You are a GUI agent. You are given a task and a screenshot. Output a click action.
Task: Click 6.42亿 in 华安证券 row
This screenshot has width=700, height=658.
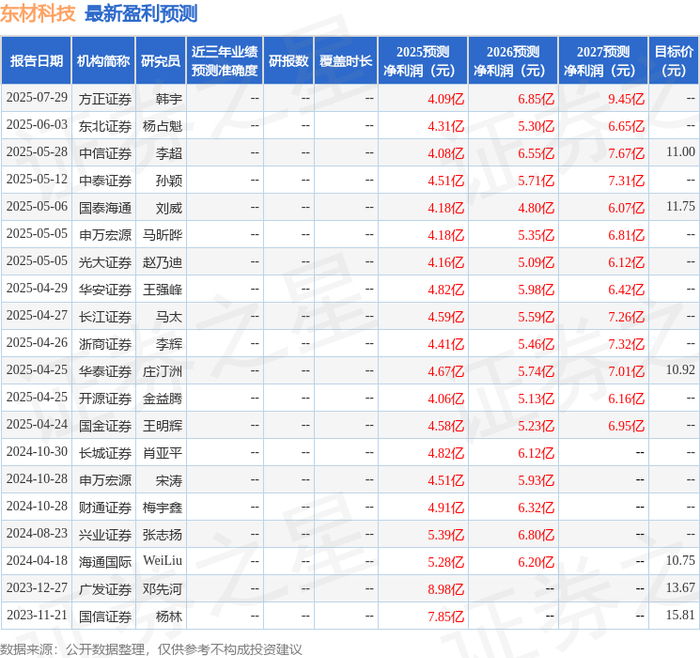pos(626,289)
